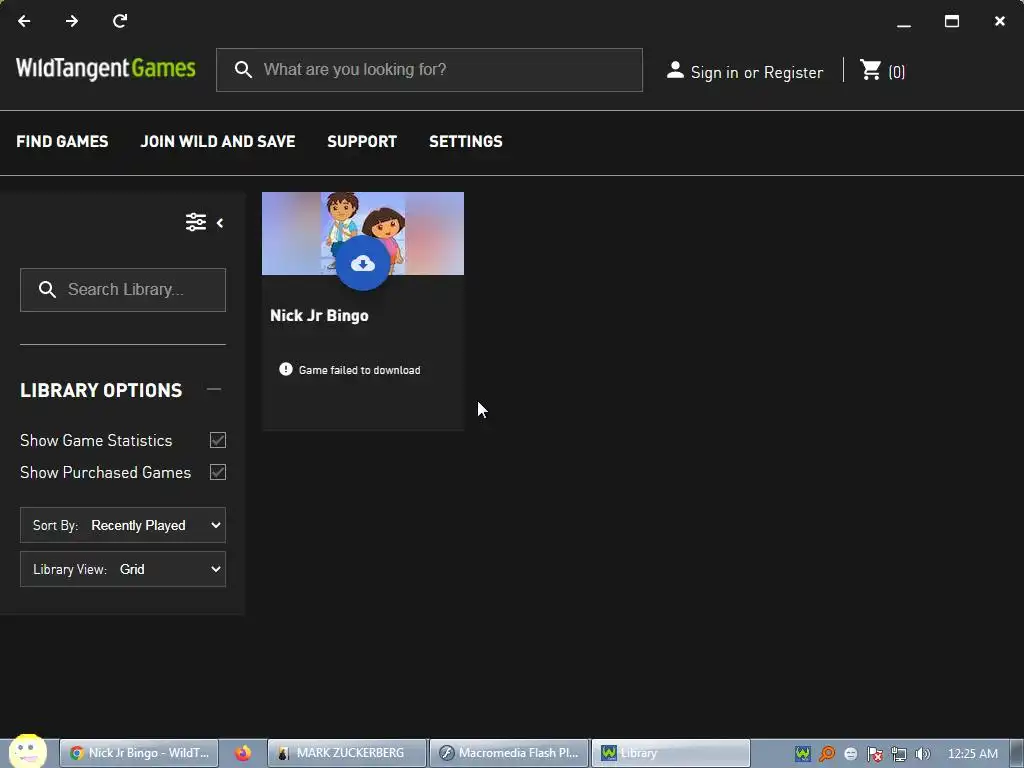Screen dimensions: 1024x768
Task: Open Sign in or Register
Action: pyautogui.click(x=757, y=72)
